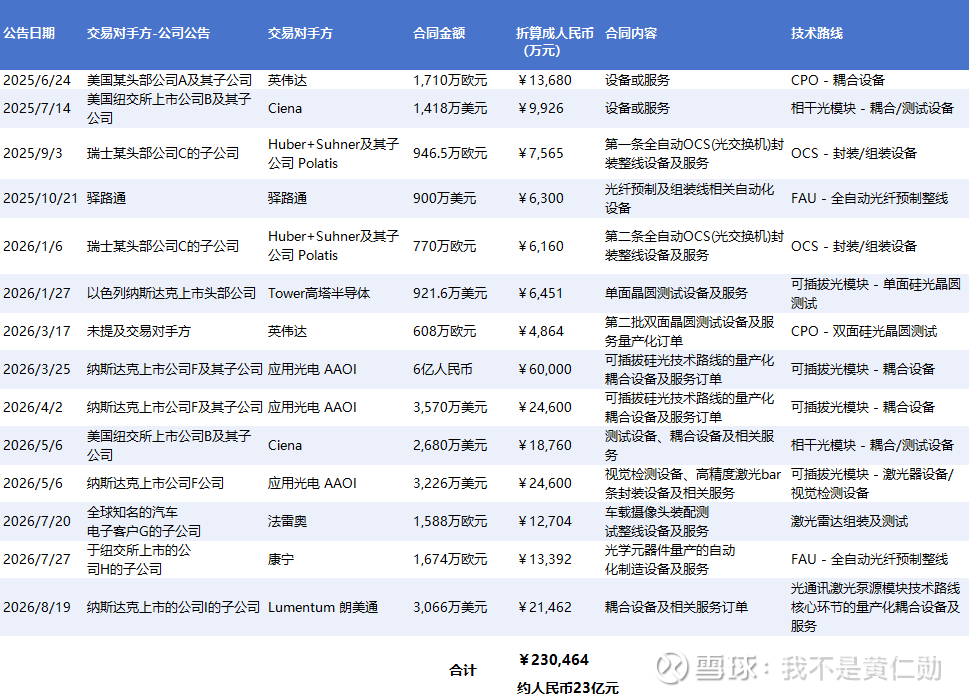Click the 折算成人民币(万元) column header
Image resolution: width=970 pixels, height=698 pixels.
pyautogui.click(x=554, y=42)
